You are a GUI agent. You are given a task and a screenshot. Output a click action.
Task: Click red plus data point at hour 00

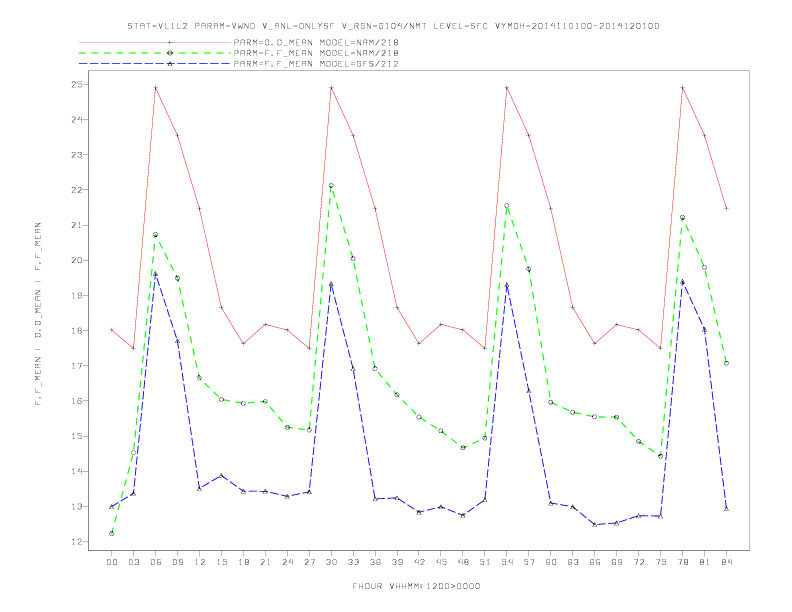(x=112, y=330)
